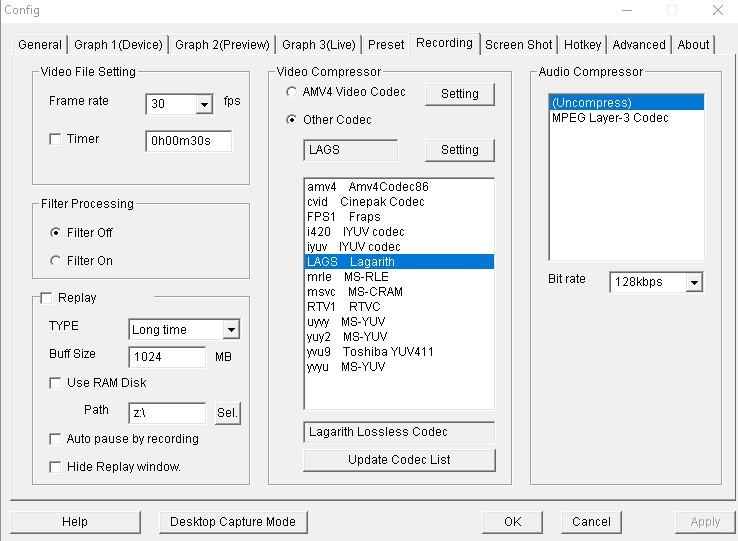Select i420 IYUV codec entry
The height and width of the screenshot is (541, 738).
(x=399, y=232)
